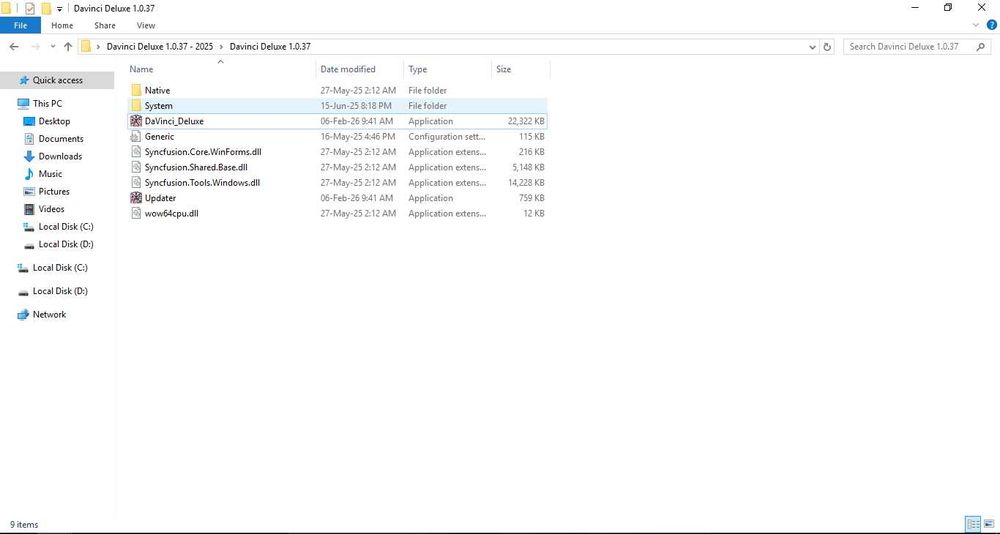Select the Generic configuration file icon

[x=135, y=137]
